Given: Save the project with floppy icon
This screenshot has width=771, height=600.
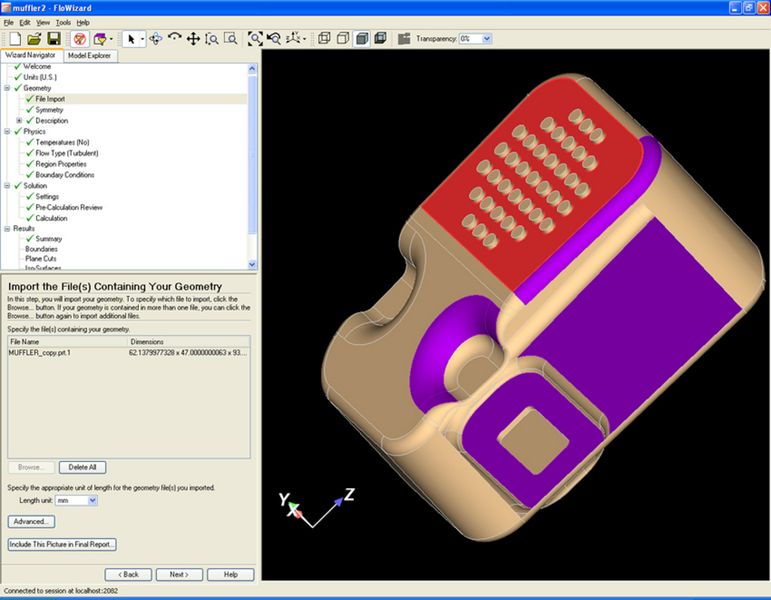Looking at the screenshot, I should click(x=53, y=39).
